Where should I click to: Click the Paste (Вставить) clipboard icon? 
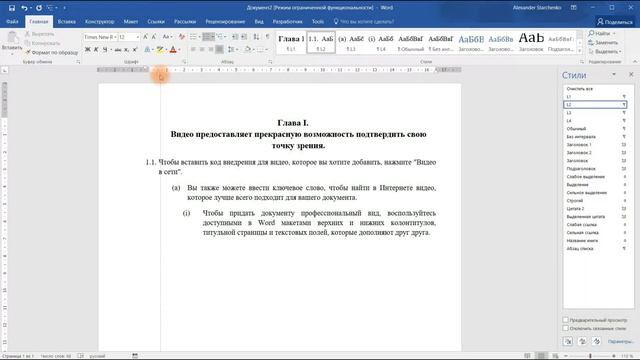pyautogui.click(x=12, y=38)
